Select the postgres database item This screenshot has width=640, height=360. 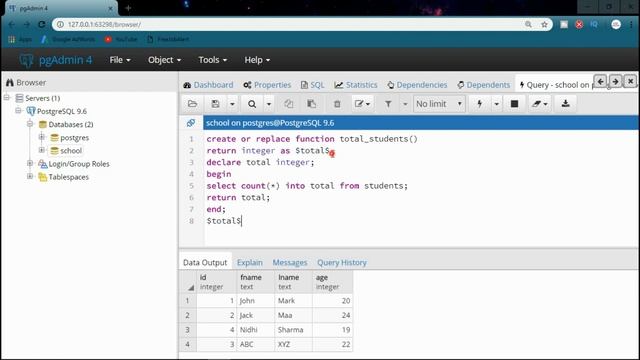(74, 138)
